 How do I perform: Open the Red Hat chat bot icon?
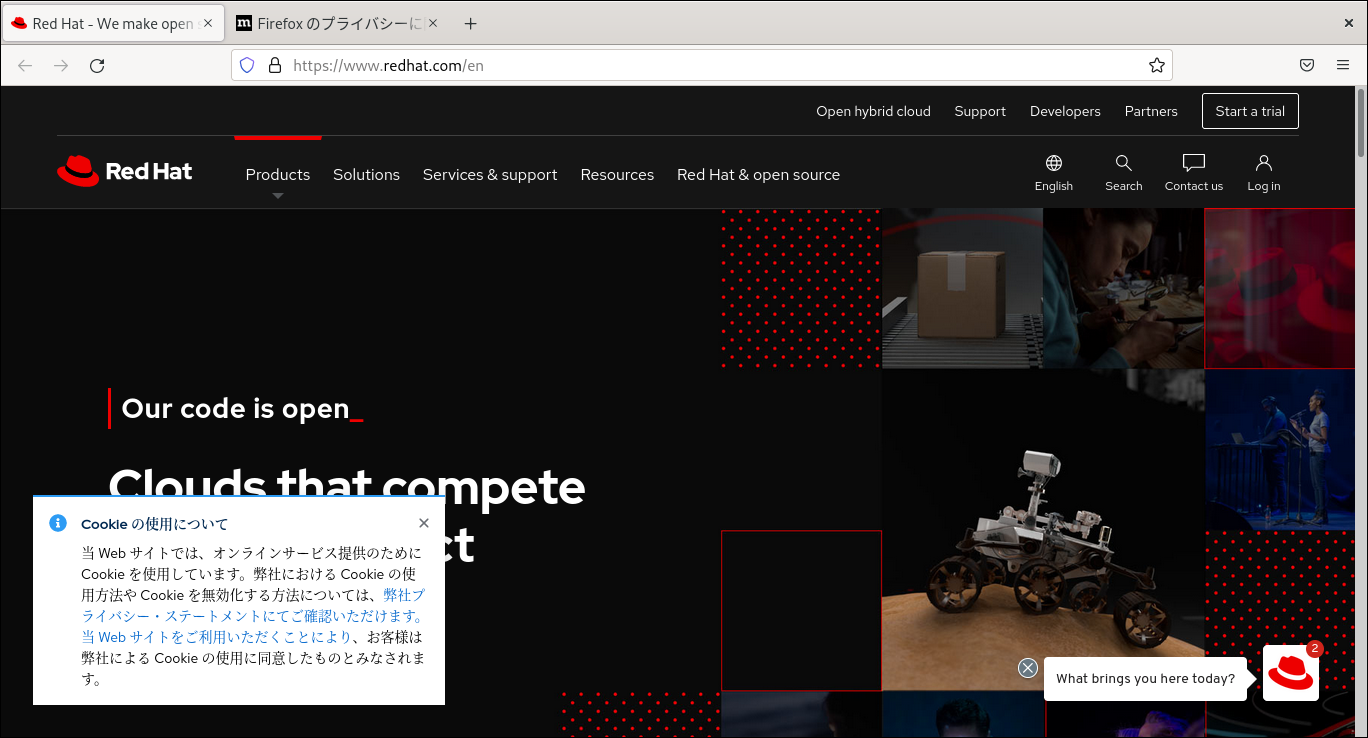click(1291, 673)
